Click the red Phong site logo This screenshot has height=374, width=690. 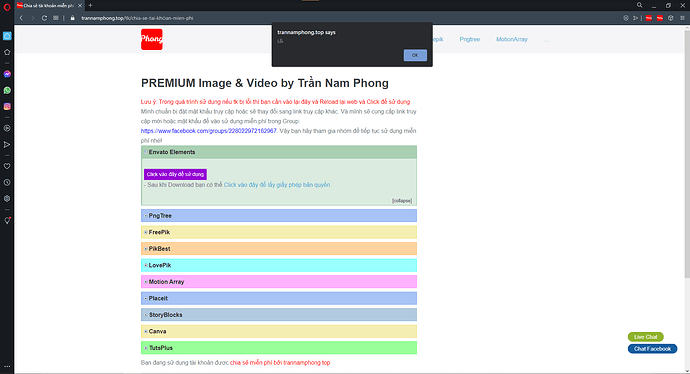pos(152,39)
